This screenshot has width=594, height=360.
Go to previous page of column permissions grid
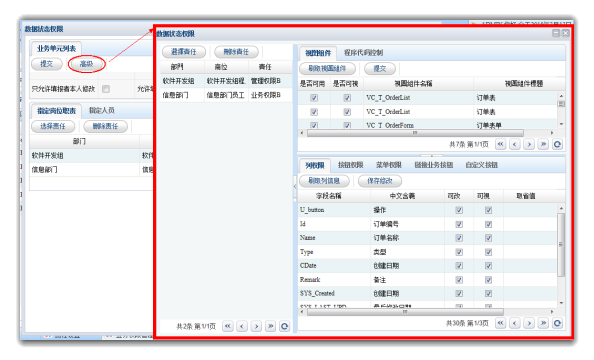point(515,323)
